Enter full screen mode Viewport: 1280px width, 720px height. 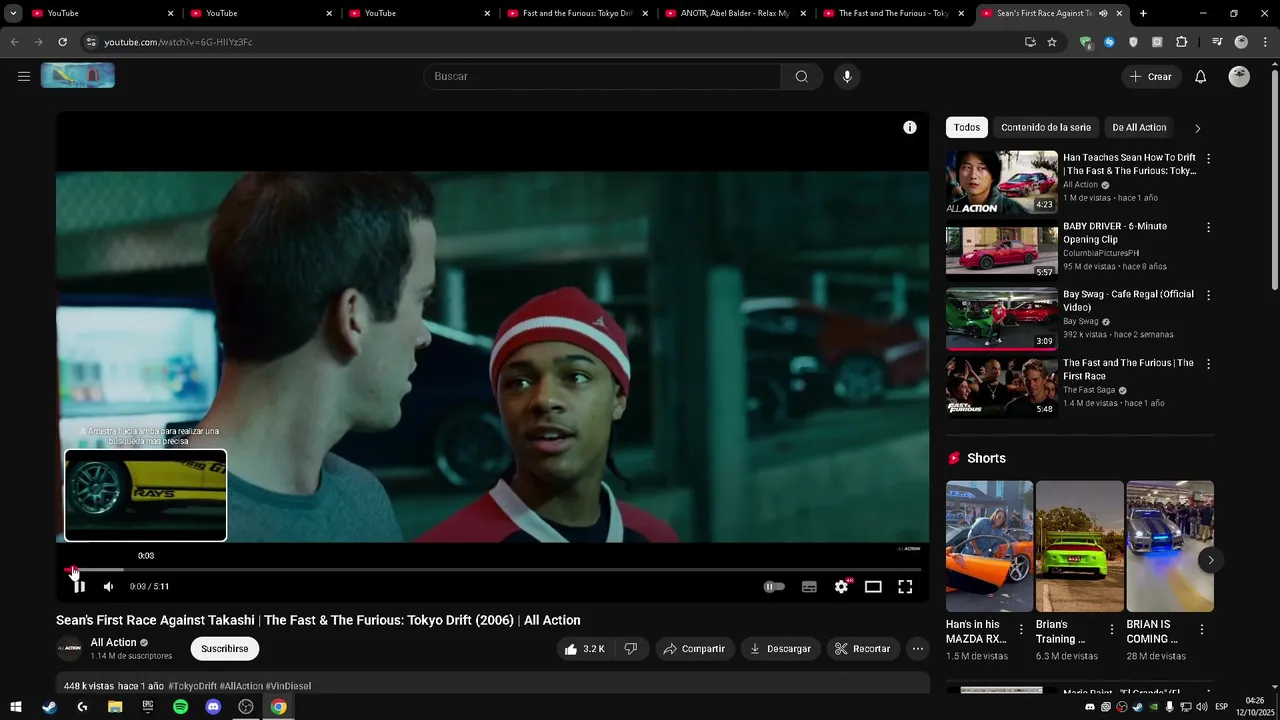pos(905,587)
